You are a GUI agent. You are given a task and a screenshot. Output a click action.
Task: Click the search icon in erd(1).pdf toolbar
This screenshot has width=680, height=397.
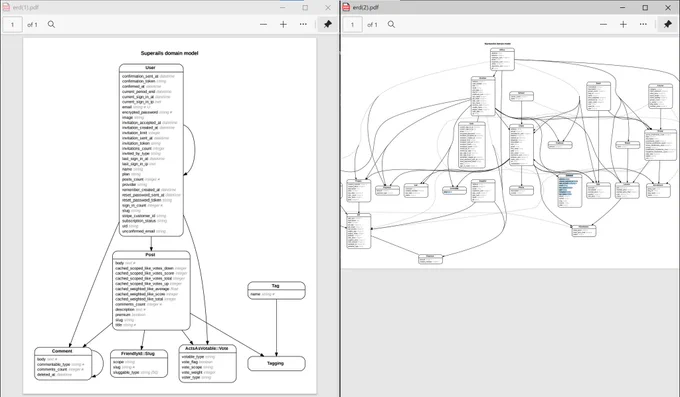pos(51,24)
